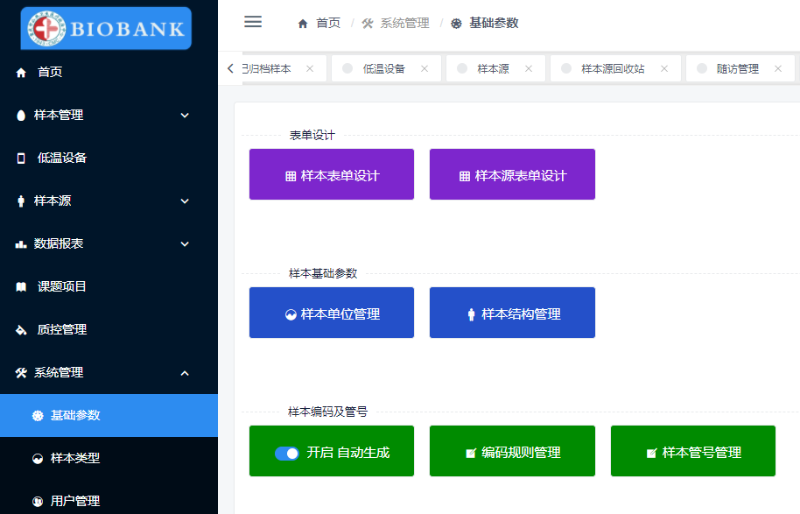The image size is (800, 514).
Task: Close the 低温设备 tab
Action: tap(424, 69)
